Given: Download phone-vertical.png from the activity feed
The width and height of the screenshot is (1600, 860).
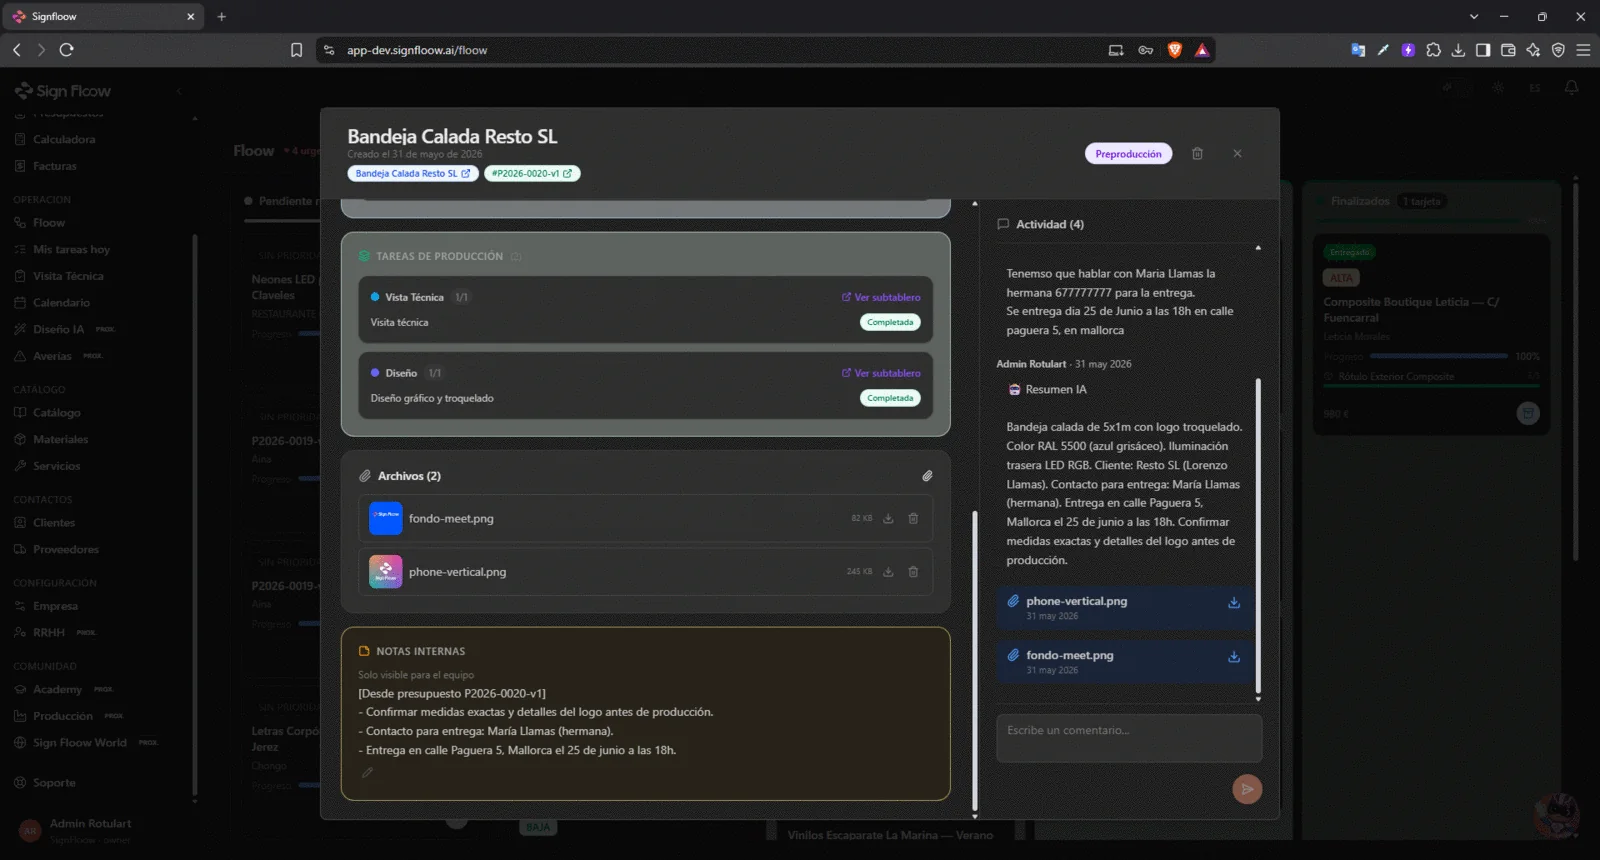Looking at the screenshot, I should 1234,603.
